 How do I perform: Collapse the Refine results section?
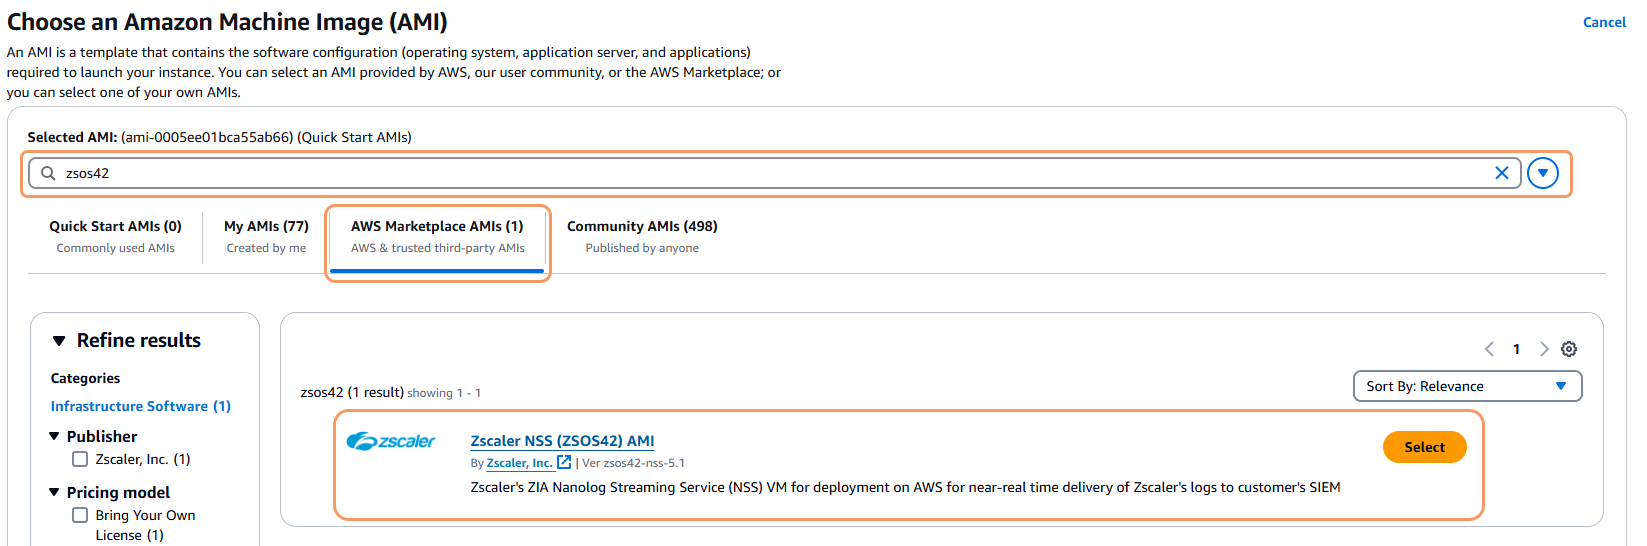(59, 341)
